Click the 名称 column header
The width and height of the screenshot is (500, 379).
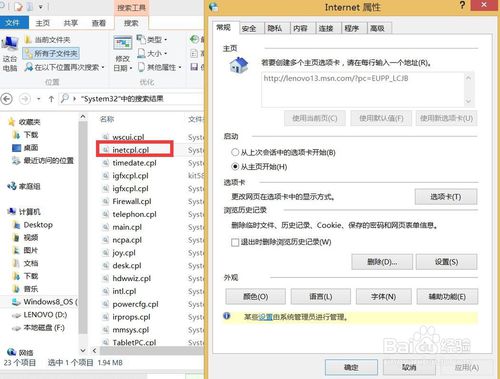(x=107, y=119)
